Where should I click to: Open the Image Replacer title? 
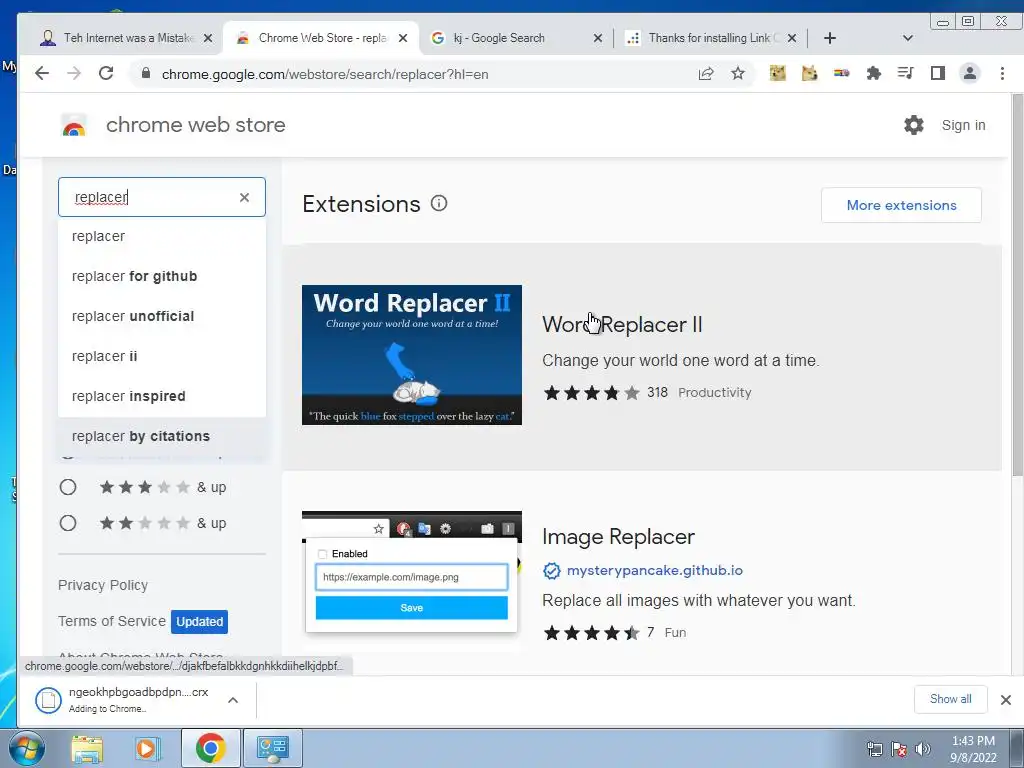click(618, 537)
